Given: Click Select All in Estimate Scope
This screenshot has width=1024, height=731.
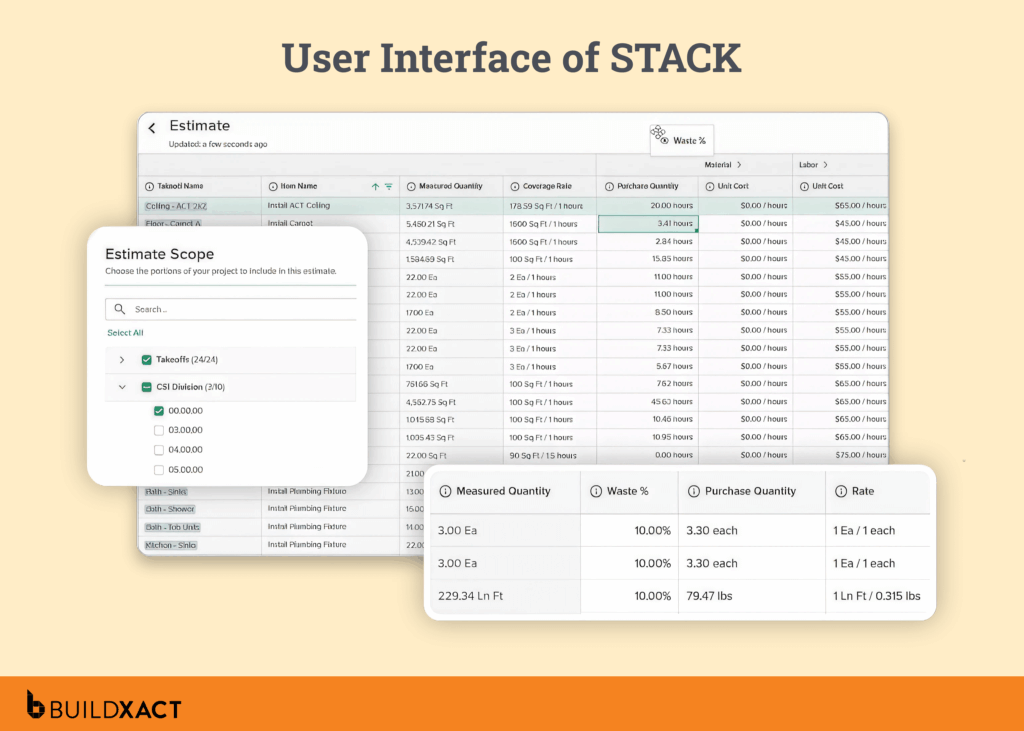Looking at the screenshot, I should [125, 332].
